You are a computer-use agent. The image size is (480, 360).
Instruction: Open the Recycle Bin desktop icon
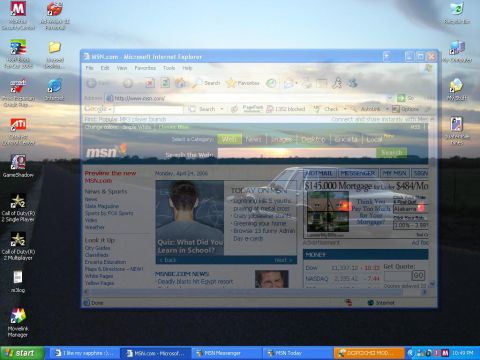point(457,13)
